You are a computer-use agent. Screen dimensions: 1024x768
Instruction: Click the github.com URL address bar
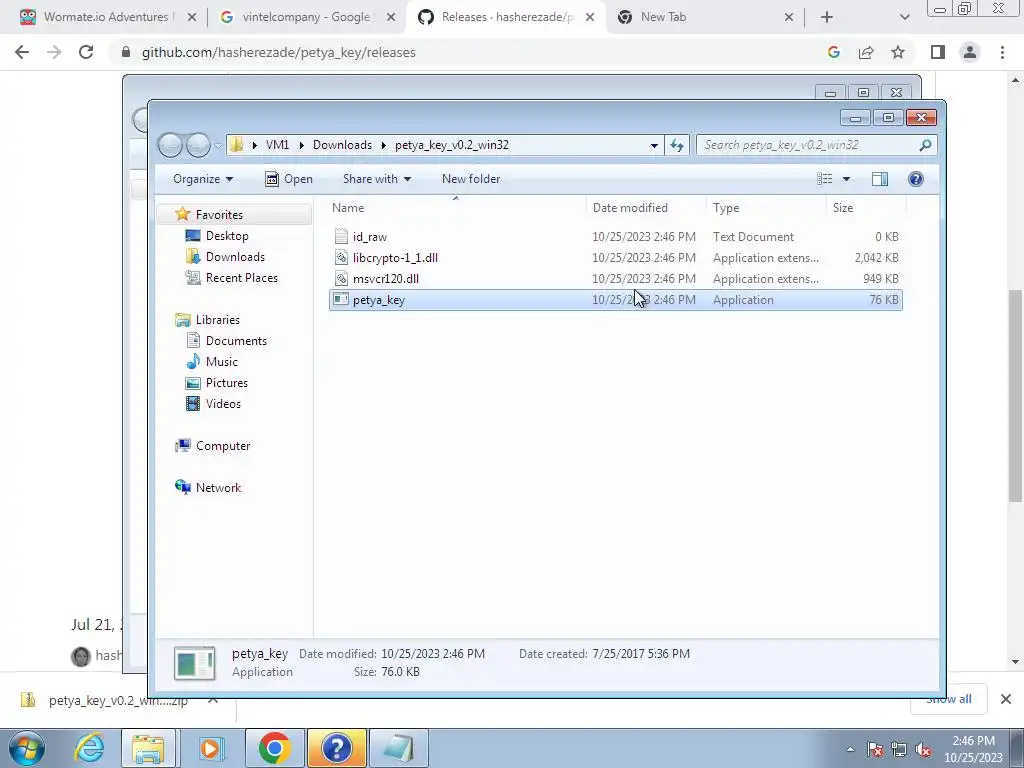(x=278, y=52)
